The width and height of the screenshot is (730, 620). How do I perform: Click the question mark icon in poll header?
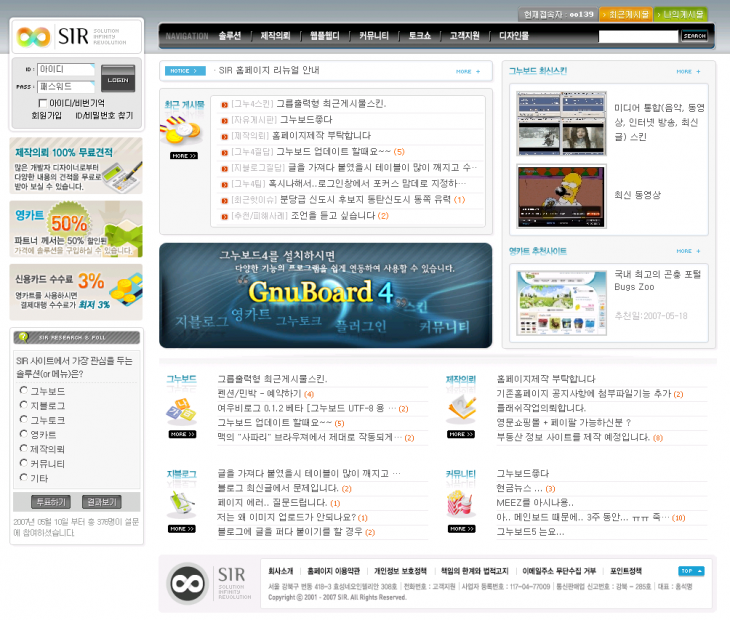(23, 337)
